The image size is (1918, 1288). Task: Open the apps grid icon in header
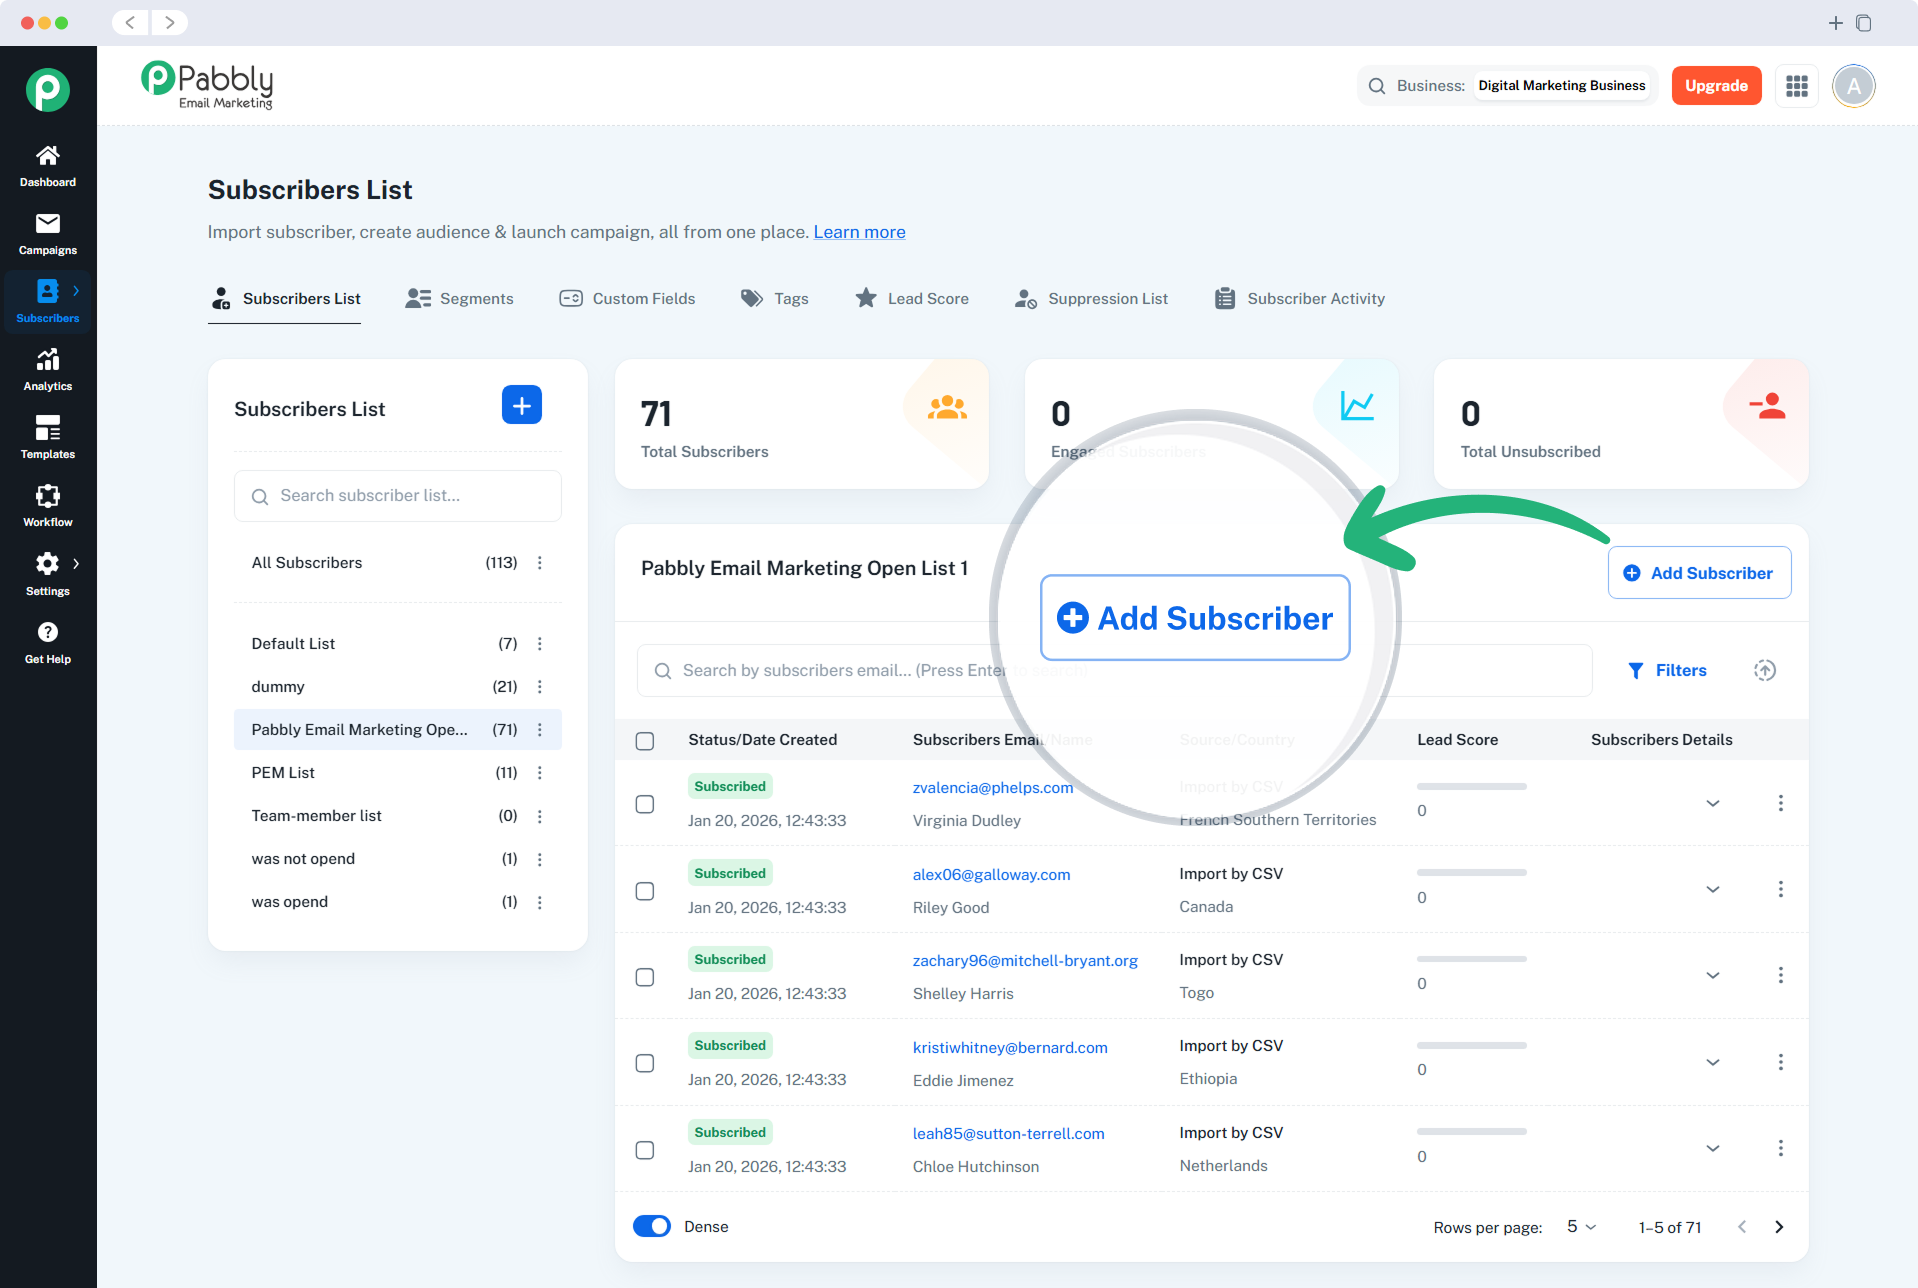coord(1797,86)
